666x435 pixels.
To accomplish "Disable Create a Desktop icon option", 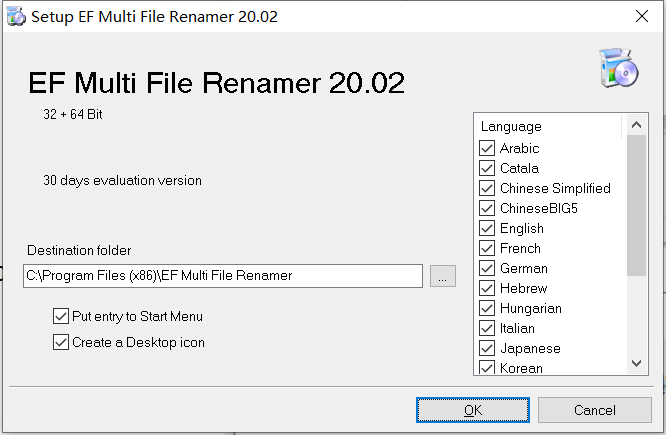I will pos(61,342).
